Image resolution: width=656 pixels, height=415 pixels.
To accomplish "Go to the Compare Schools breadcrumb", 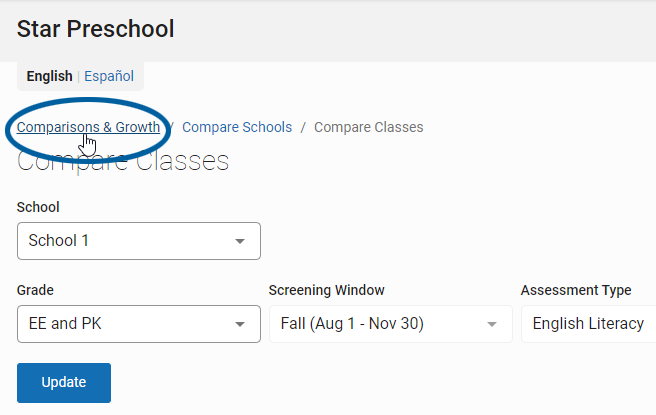I will 237,127.
